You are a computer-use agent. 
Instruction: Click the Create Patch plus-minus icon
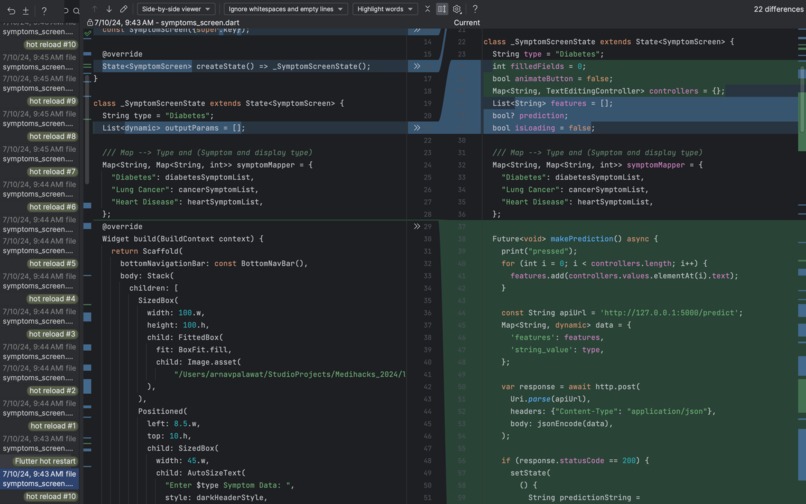point(25,10)
